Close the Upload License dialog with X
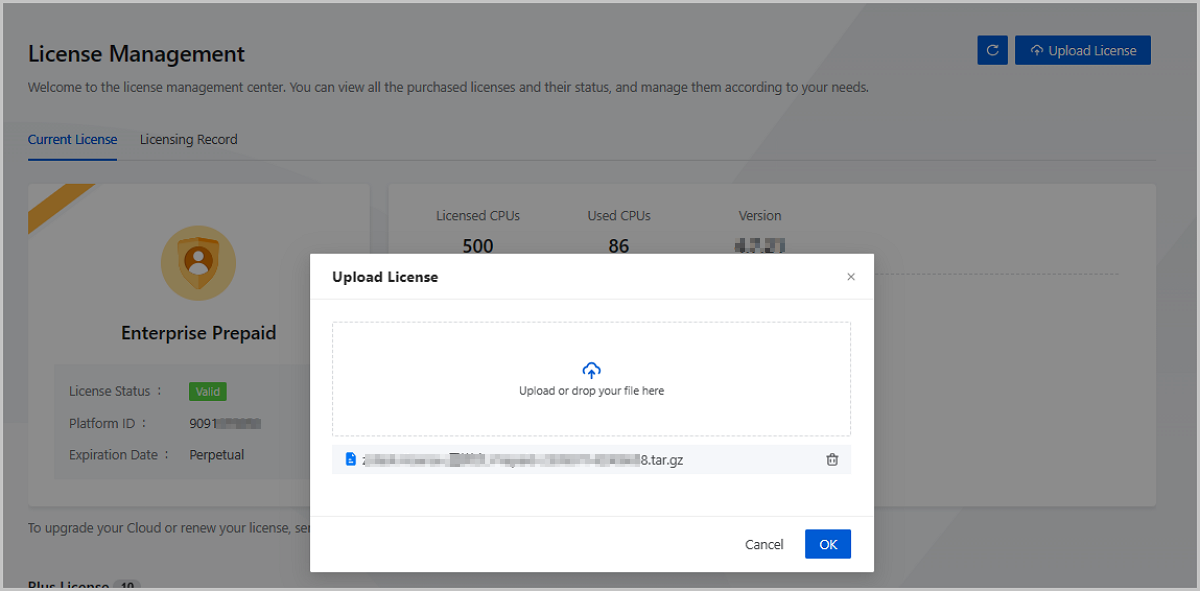1200x591 pixels. pyautogui.click(x=851, y=277)
